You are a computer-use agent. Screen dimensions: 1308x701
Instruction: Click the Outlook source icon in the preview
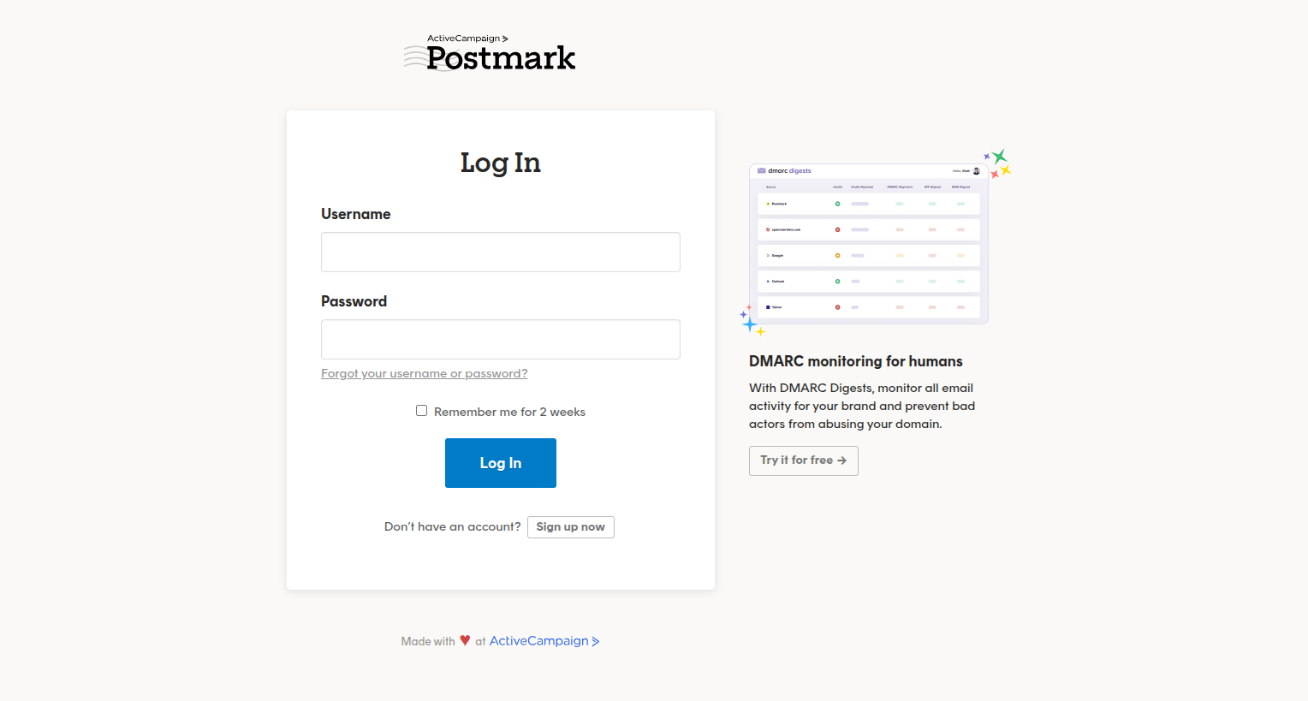(x=768, y=281)
